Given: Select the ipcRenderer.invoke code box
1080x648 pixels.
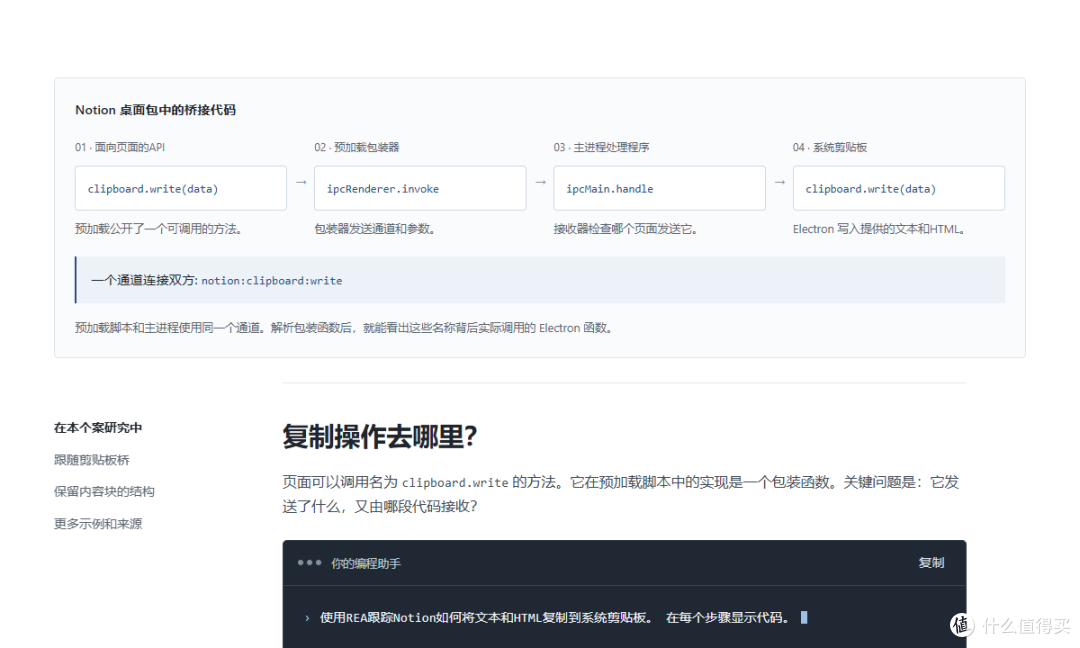Looking at the screenshot, I should (x=420, y=188).
